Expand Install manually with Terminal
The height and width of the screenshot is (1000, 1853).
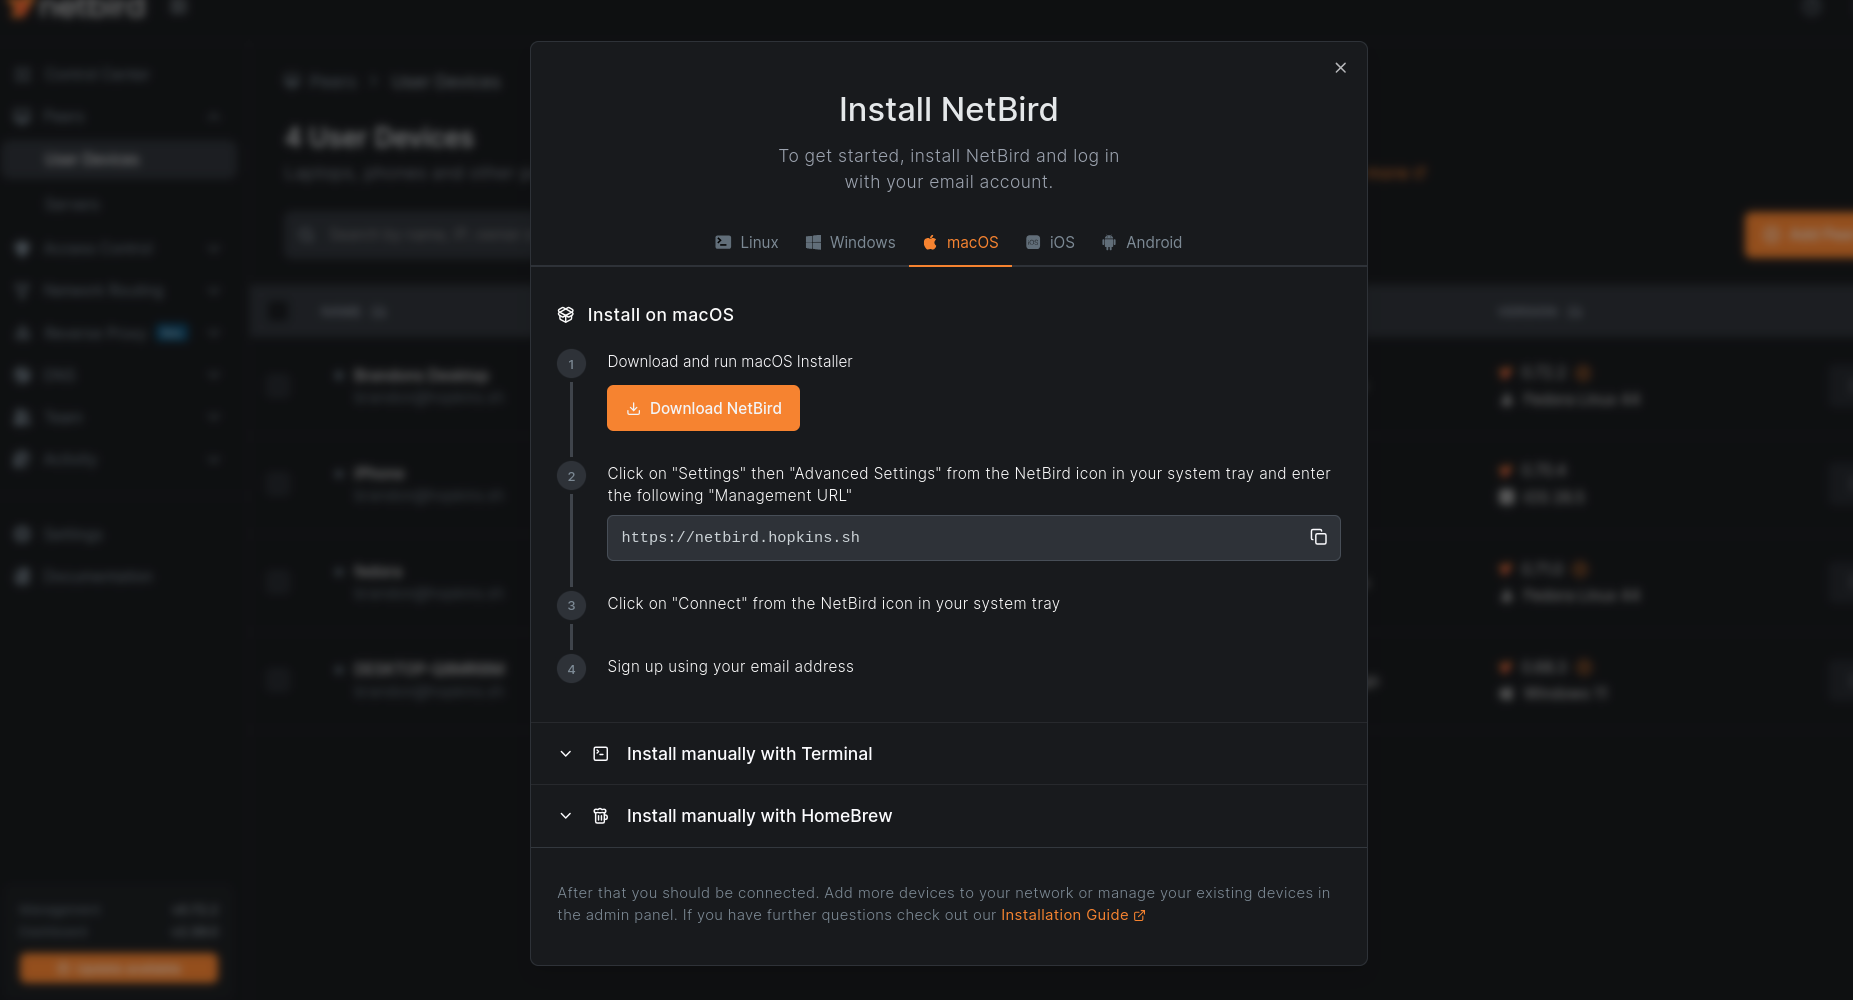click(948, 754)
